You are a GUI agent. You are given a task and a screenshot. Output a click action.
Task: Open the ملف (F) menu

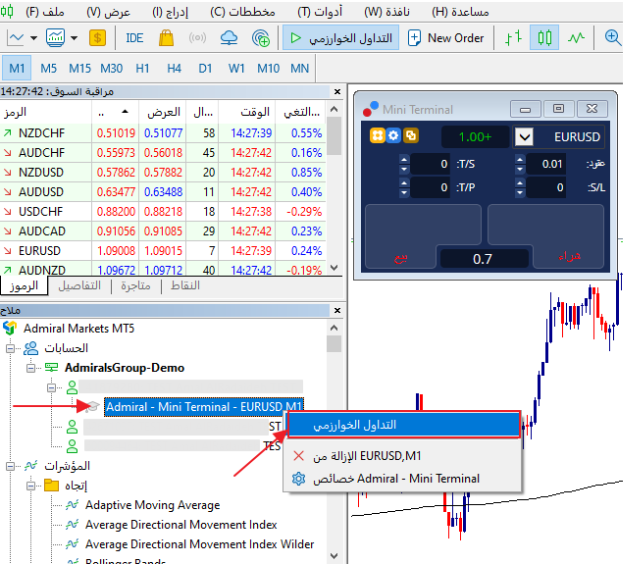pyautogui.click(x=45, y=12)
